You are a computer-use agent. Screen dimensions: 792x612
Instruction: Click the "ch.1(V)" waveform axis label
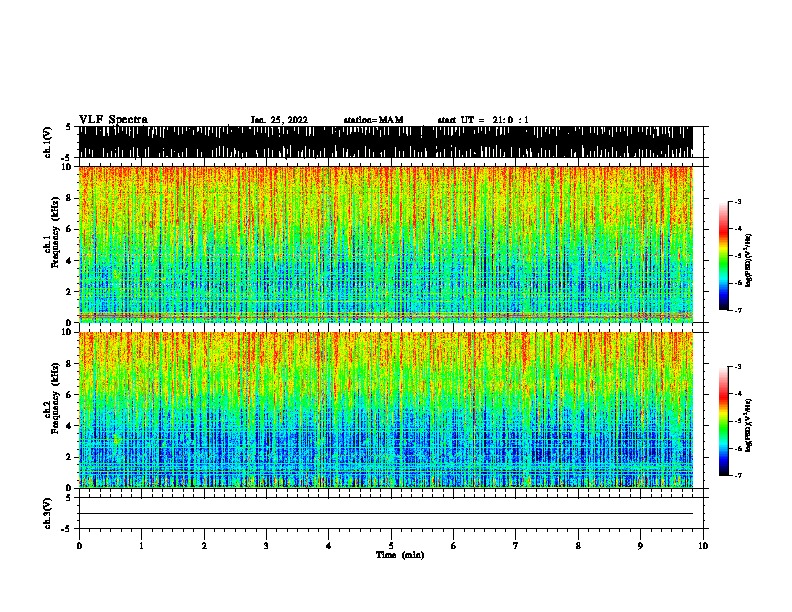pos(48,142)
